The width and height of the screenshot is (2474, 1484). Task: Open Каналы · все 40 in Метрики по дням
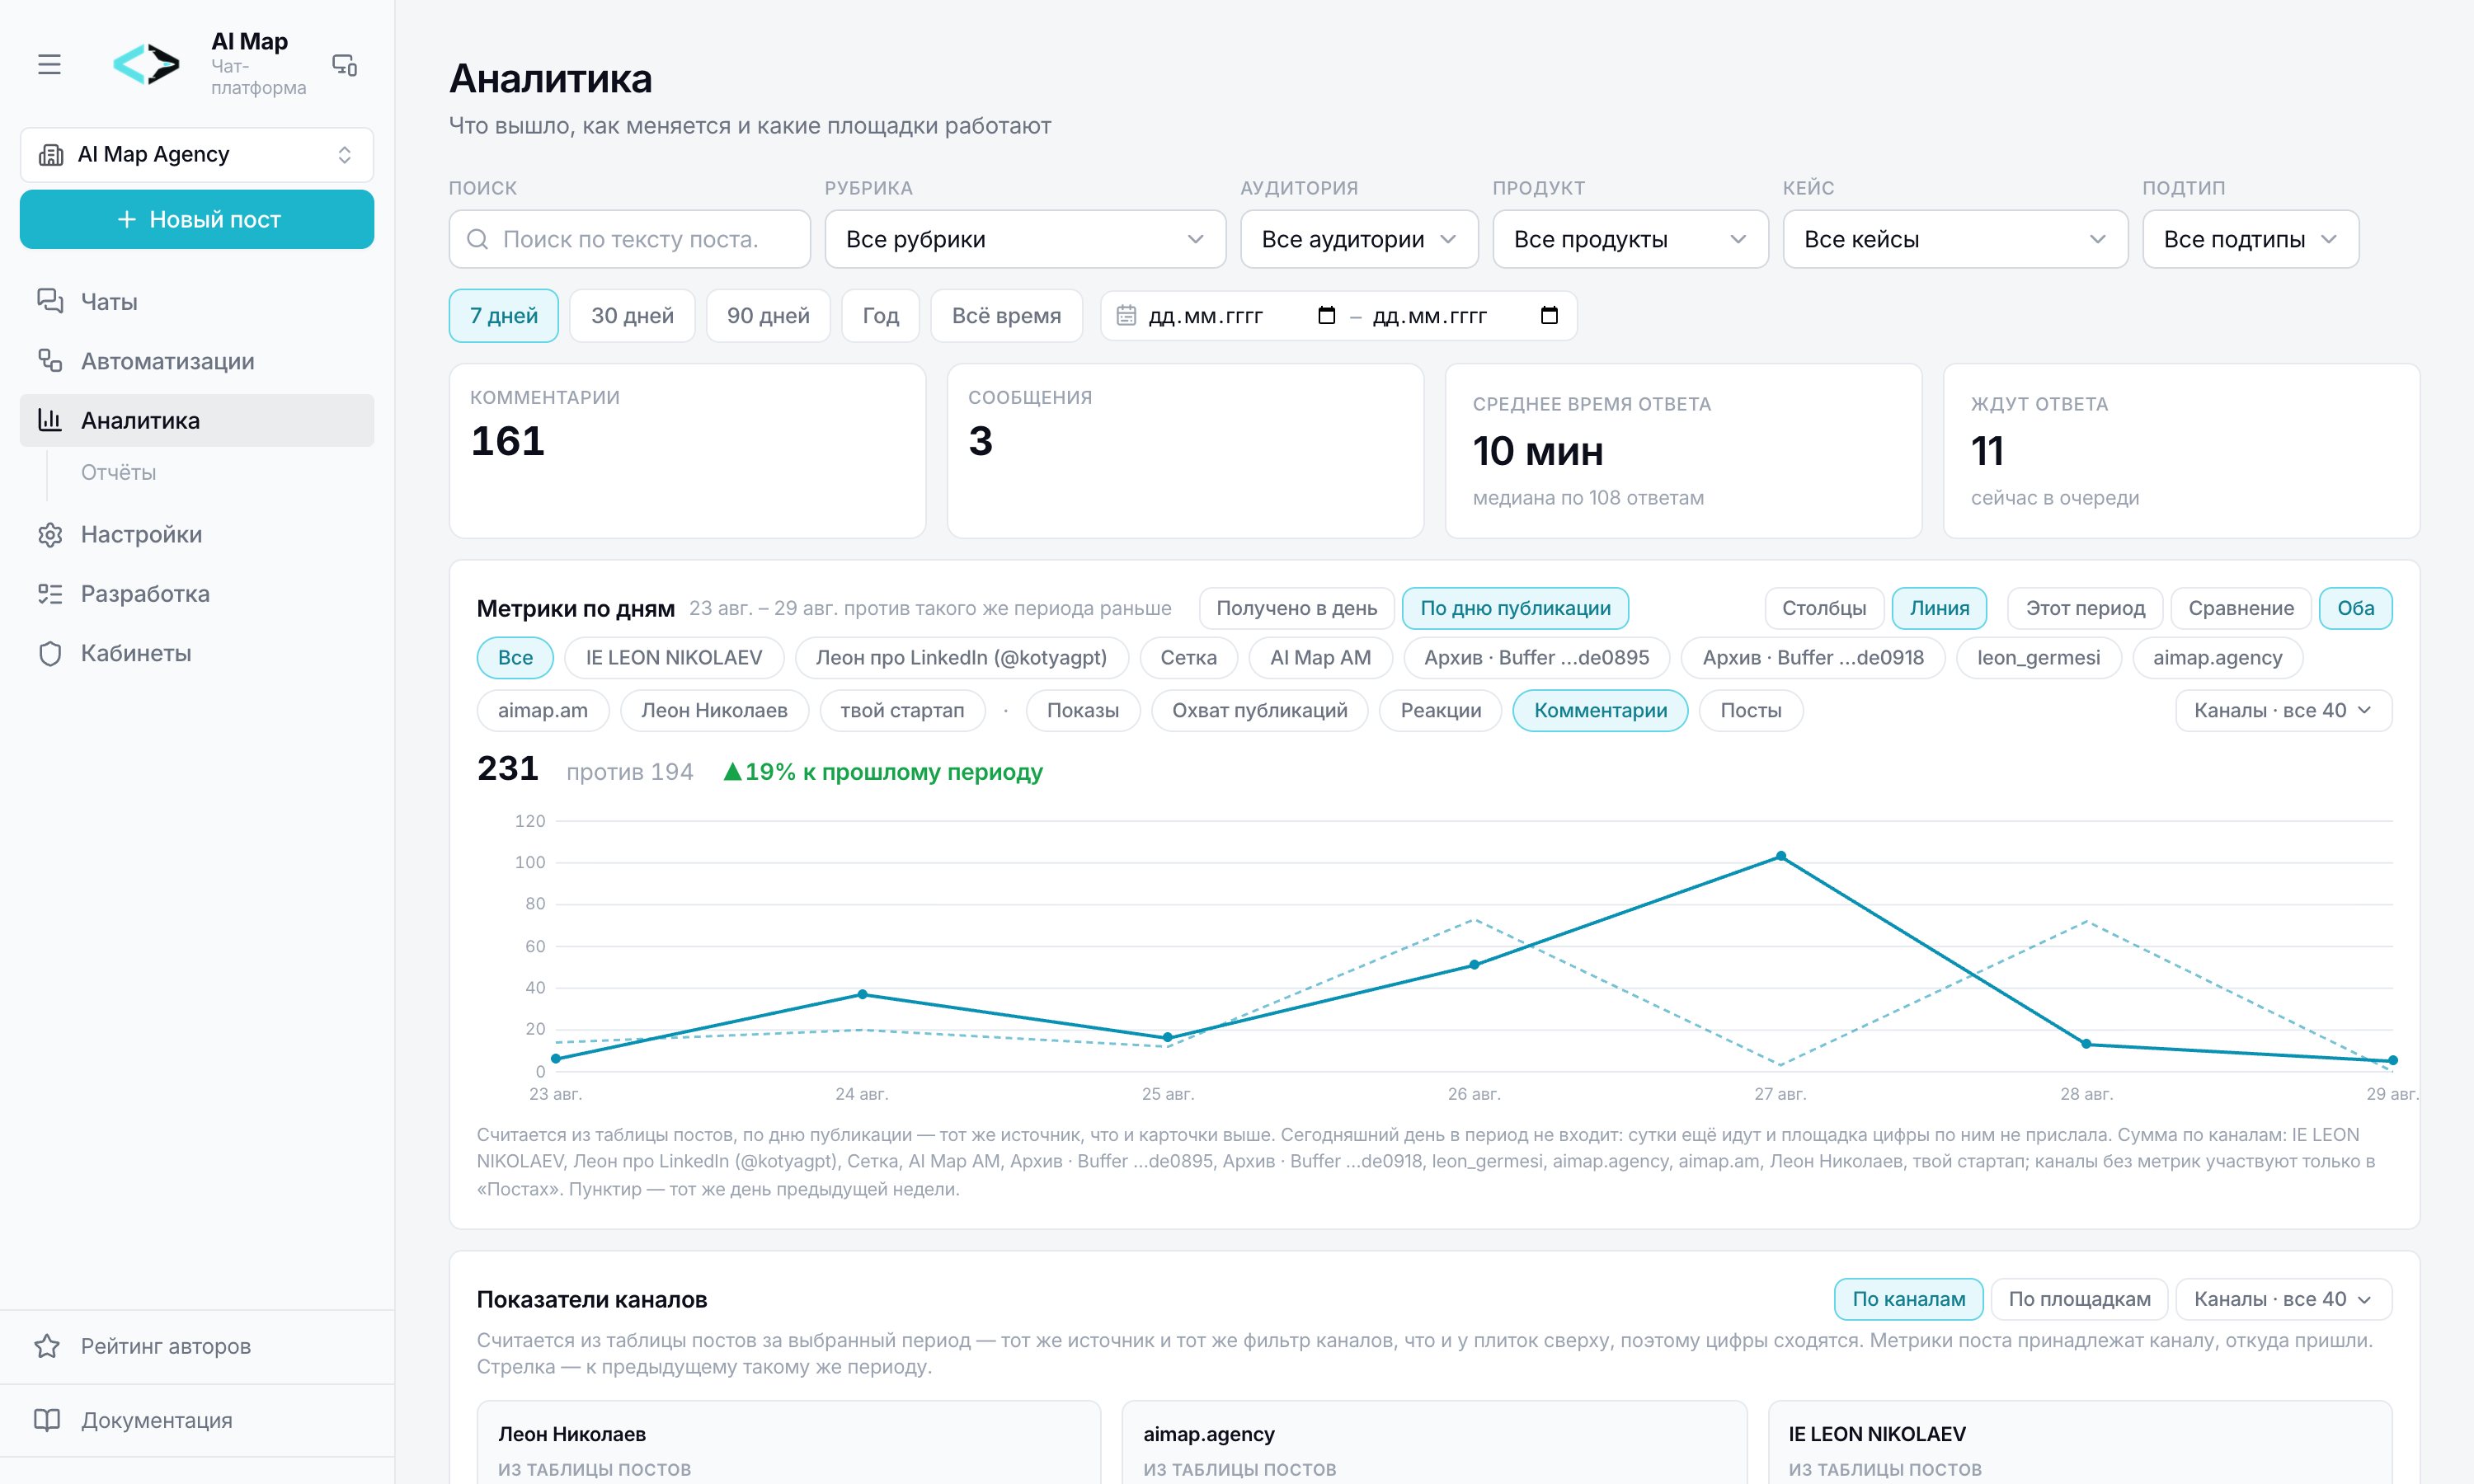pos(2283,711)
